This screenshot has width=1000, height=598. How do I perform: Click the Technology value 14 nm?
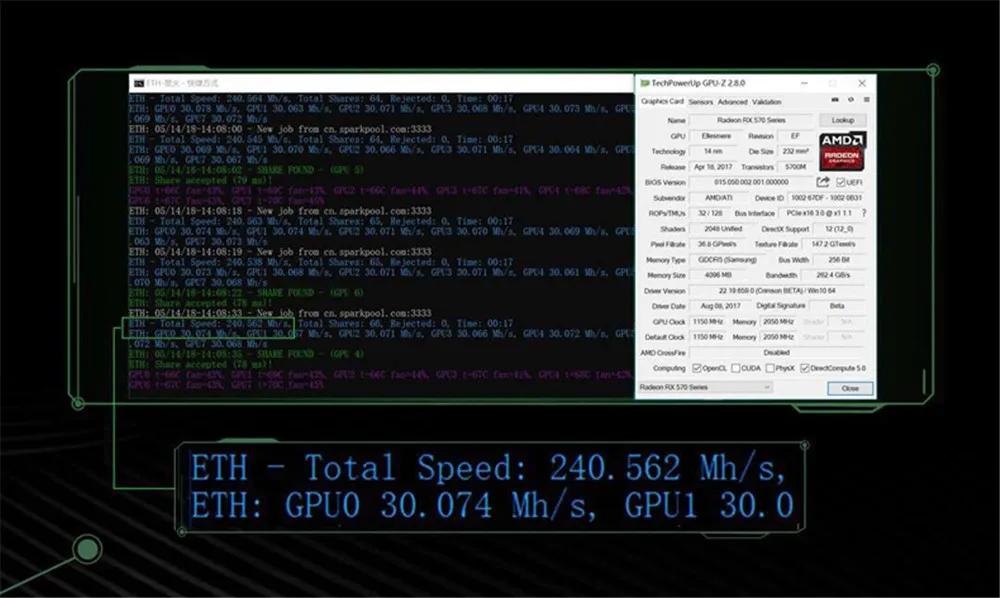[x=713, y=151]
